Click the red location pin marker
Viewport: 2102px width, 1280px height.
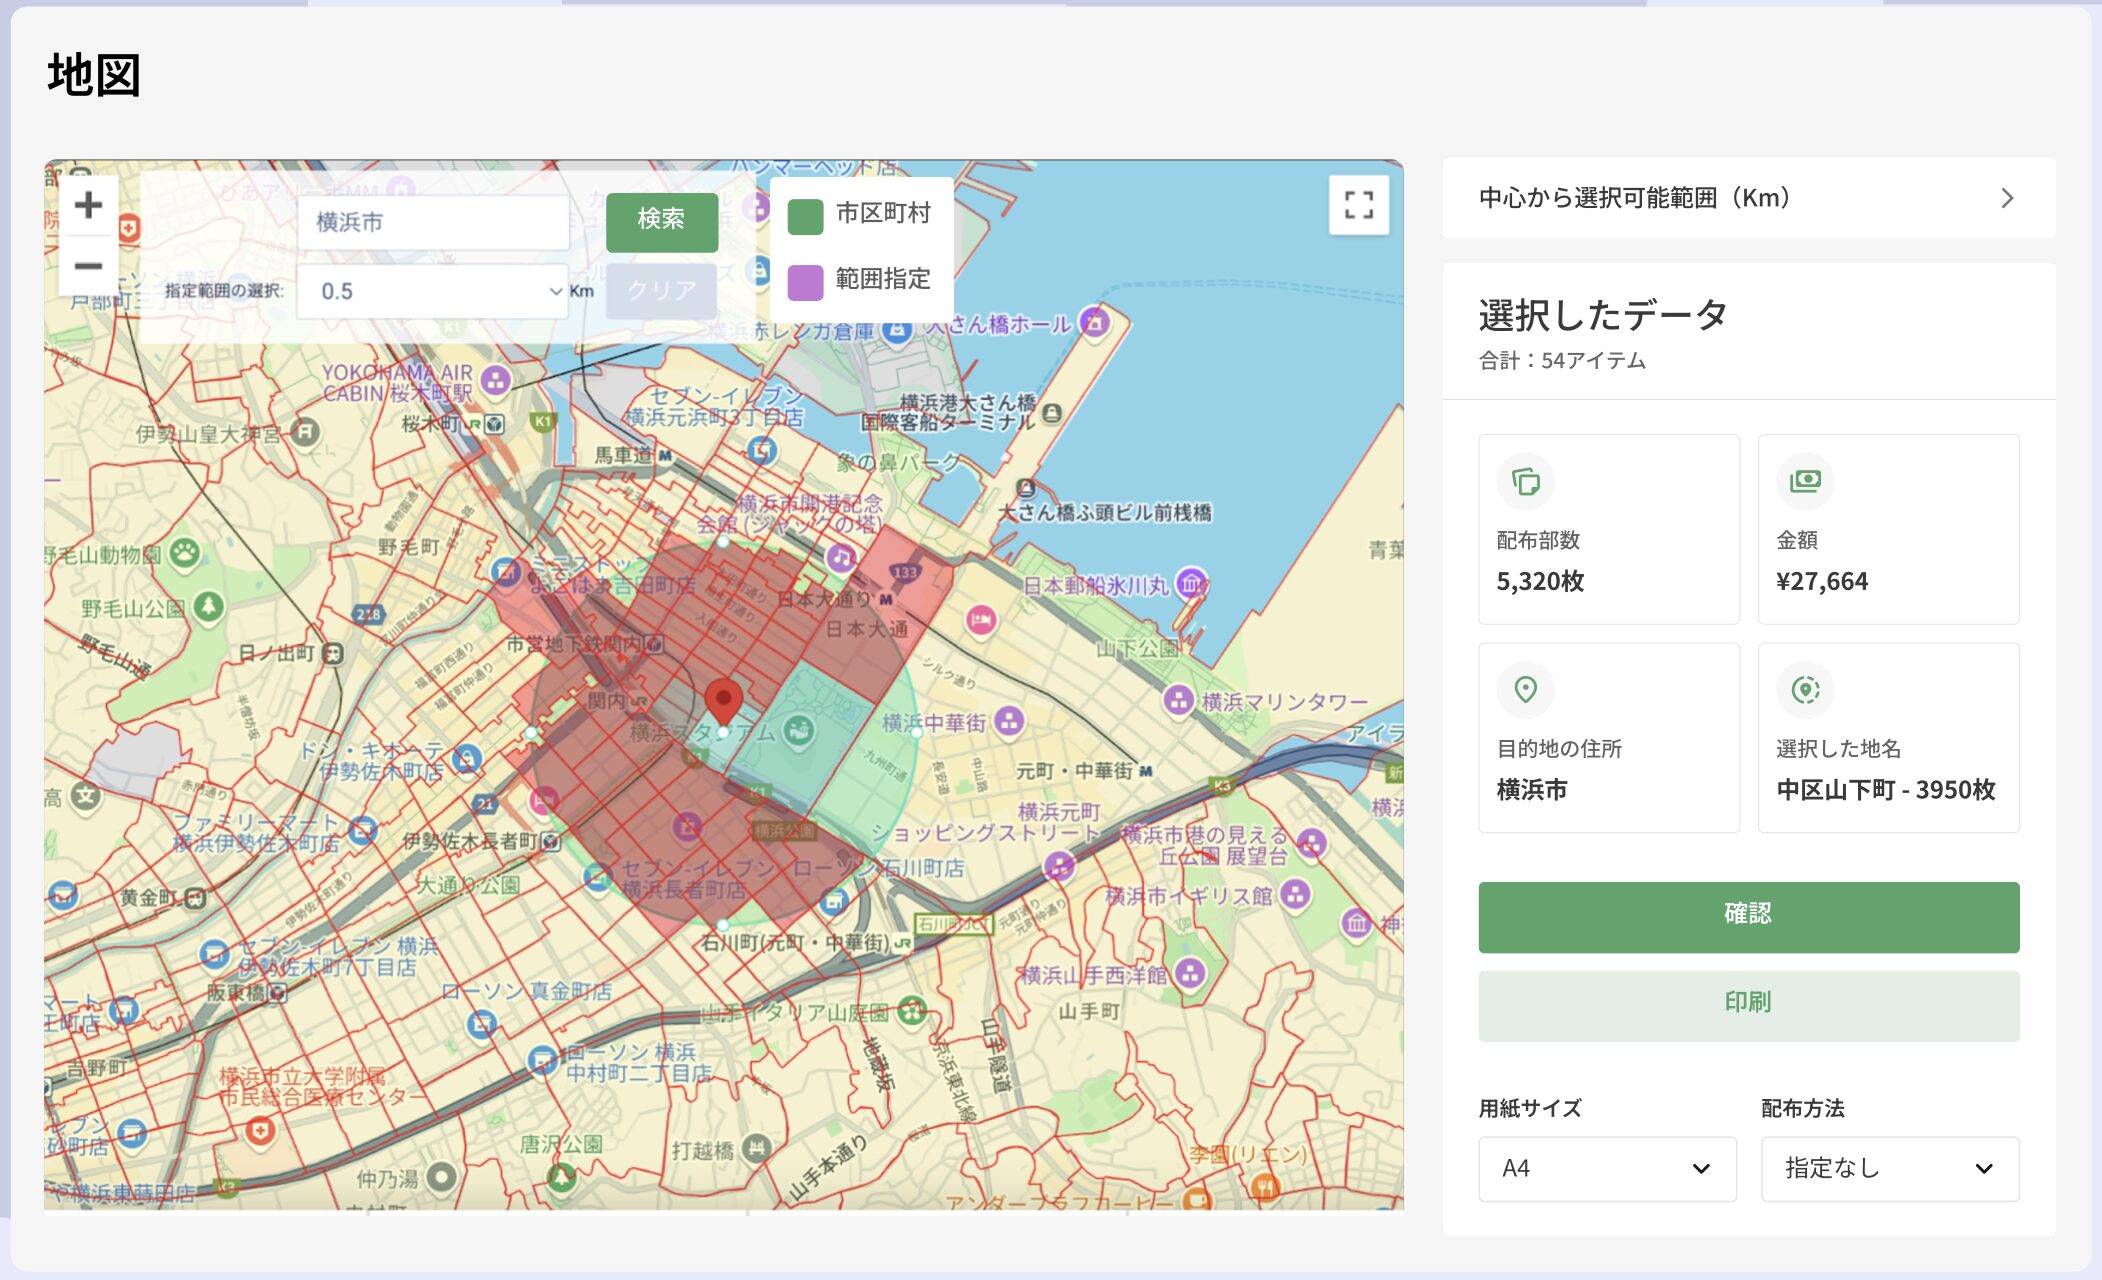[723, 700]
